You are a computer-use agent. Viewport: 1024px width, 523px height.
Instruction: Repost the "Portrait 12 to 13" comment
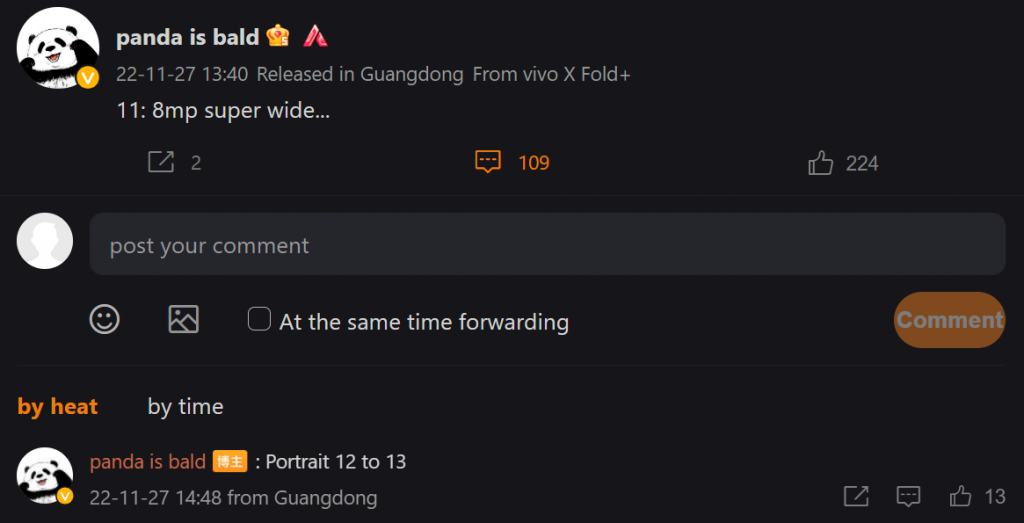(x=856, y=496)
